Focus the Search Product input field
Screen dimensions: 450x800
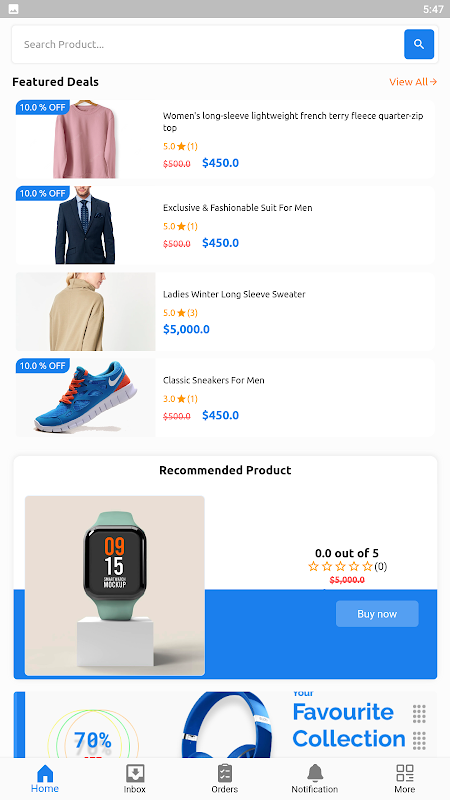(x=208, y=44)
